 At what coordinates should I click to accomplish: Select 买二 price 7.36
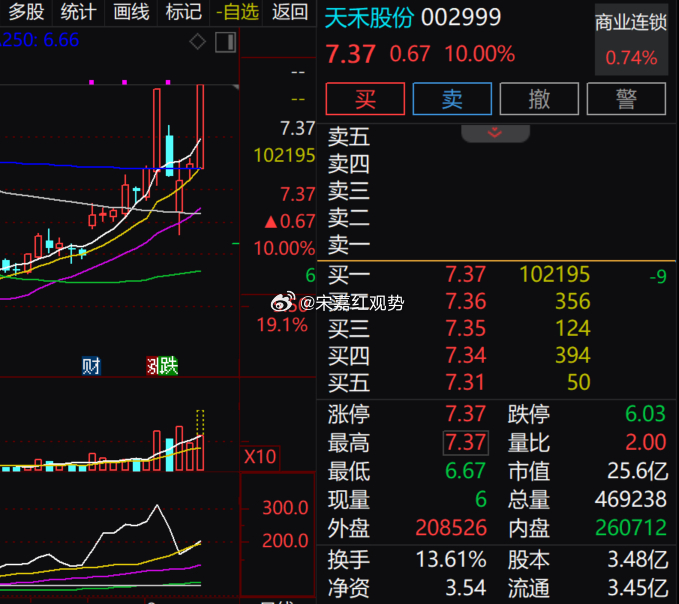point(466,301)
